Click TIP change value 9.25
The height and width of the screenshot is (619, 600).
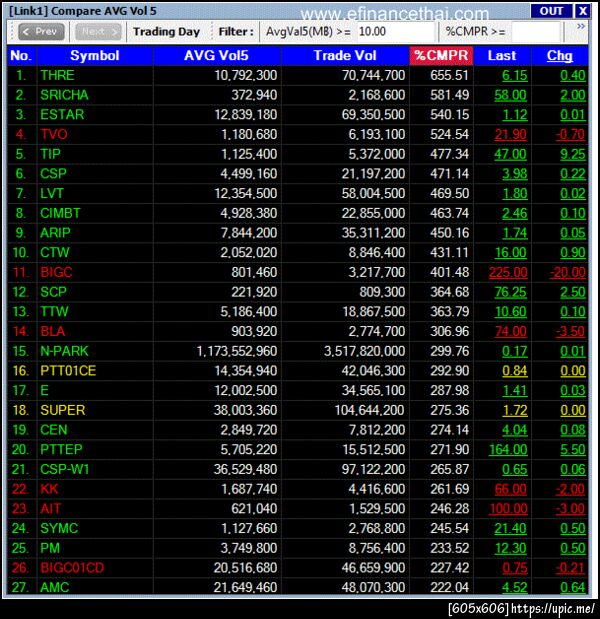[x=572, y=154]
